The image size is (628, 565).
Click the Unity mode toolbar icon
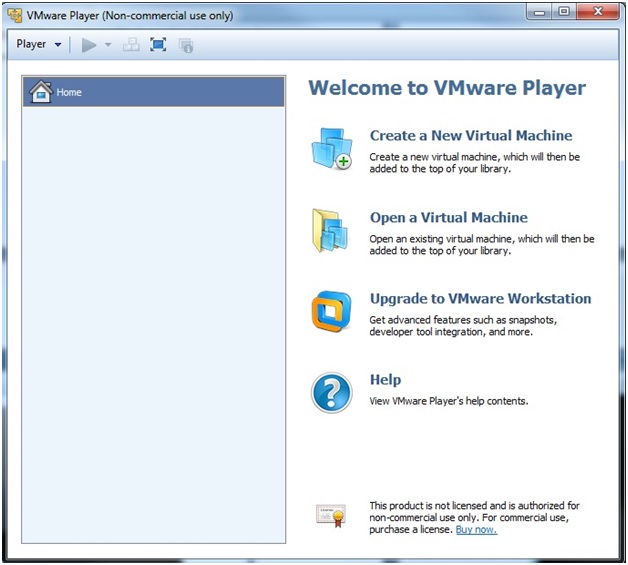click(x=186, y=45)
